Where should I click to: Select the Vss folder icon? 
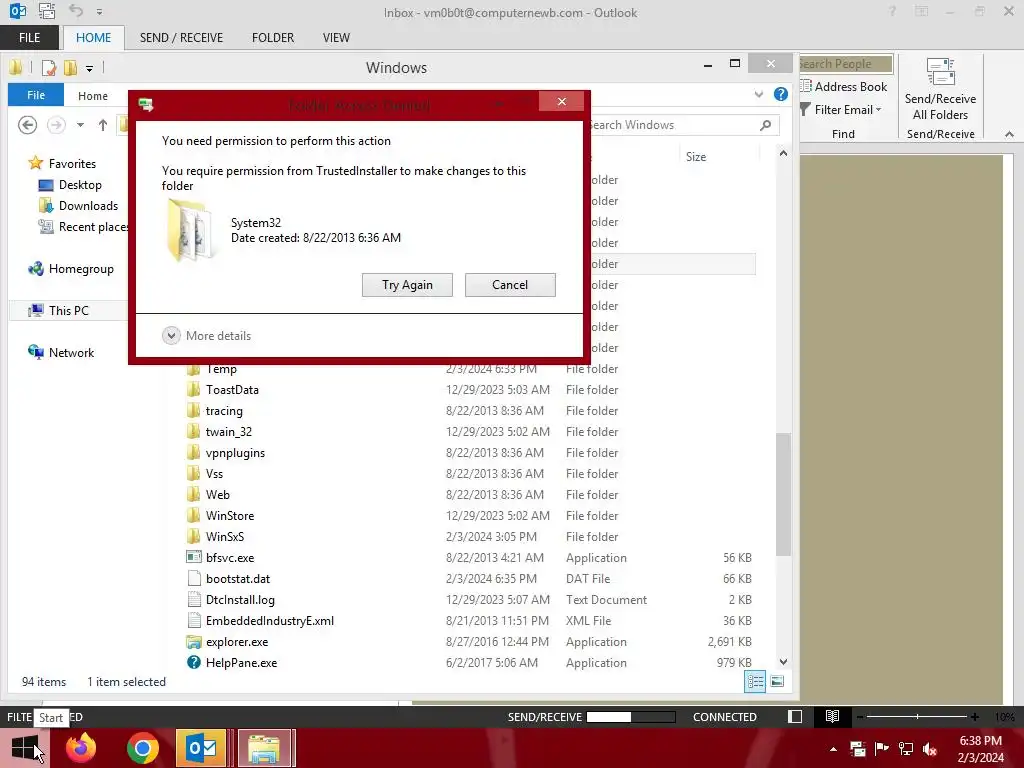194,473
